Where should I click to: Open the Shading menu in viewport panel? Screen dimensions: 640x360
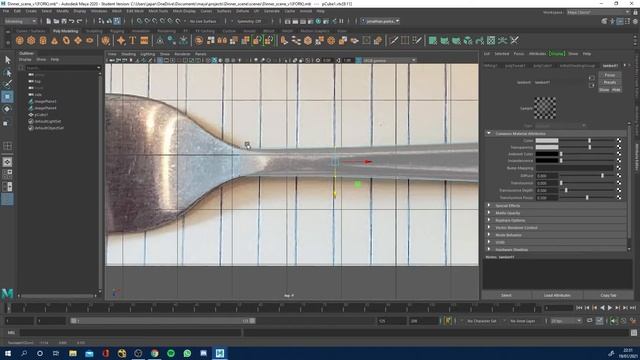tap(128, 53)
